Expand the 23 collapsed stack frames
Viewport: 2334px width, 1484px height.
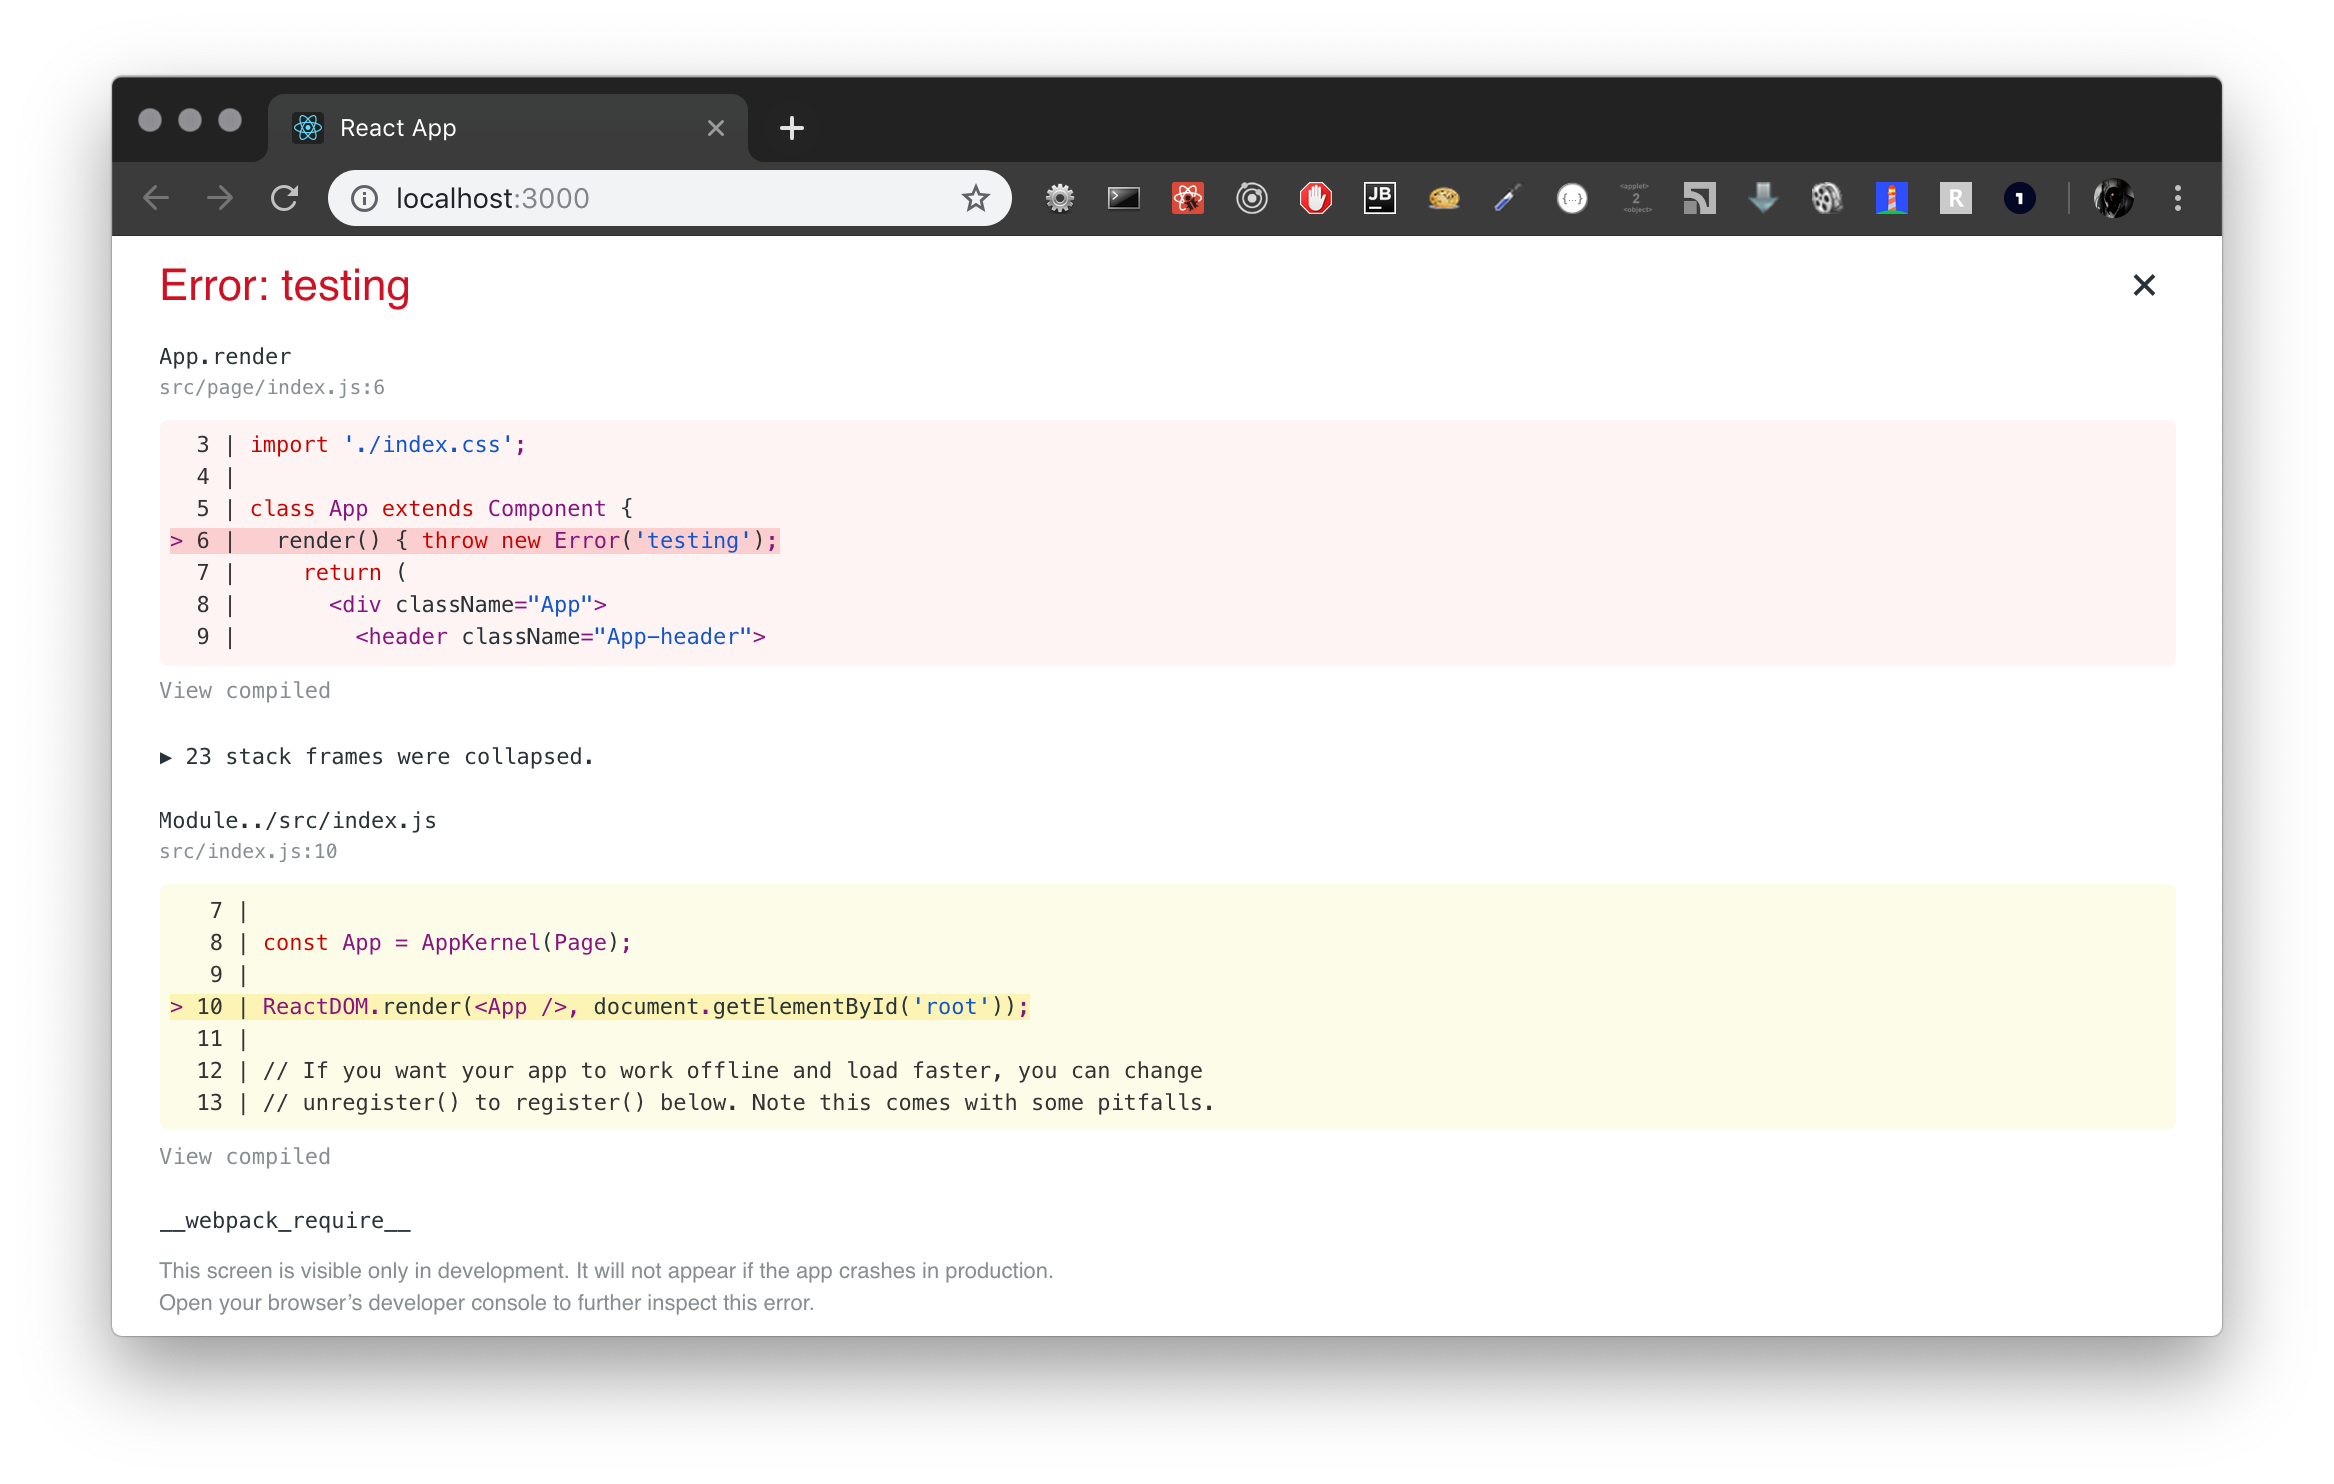[x=378, y=757]
